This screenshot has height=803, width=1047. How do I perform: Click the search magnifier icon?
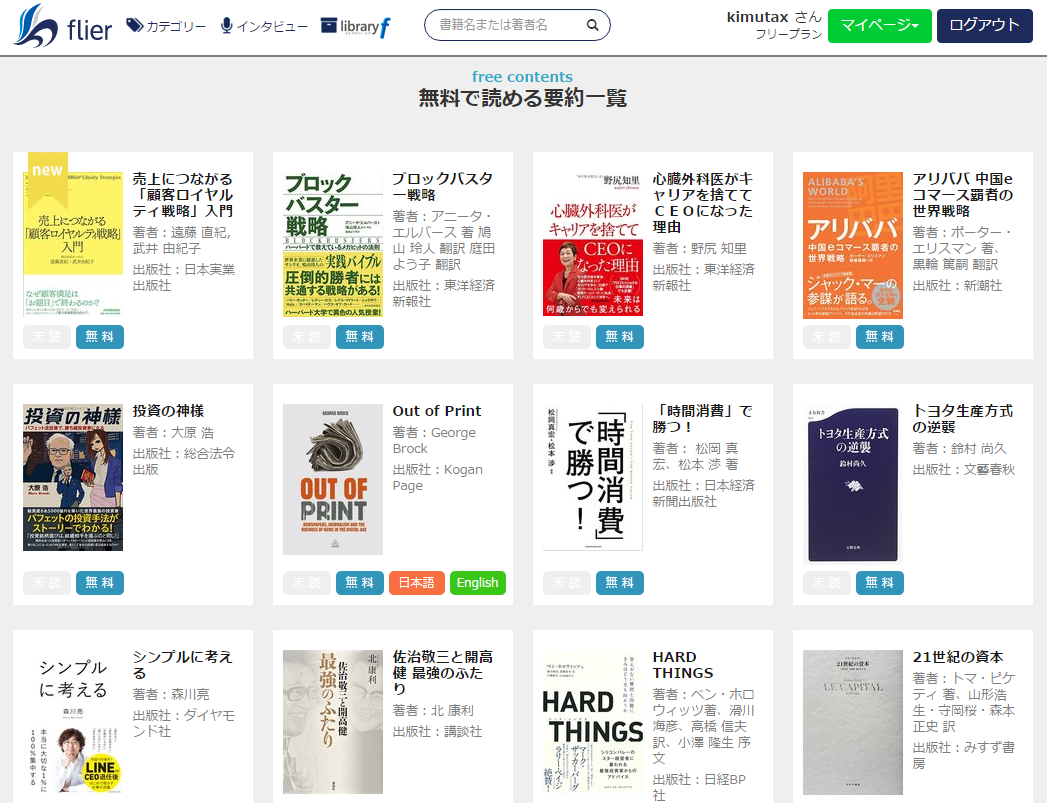pos(592,25)
